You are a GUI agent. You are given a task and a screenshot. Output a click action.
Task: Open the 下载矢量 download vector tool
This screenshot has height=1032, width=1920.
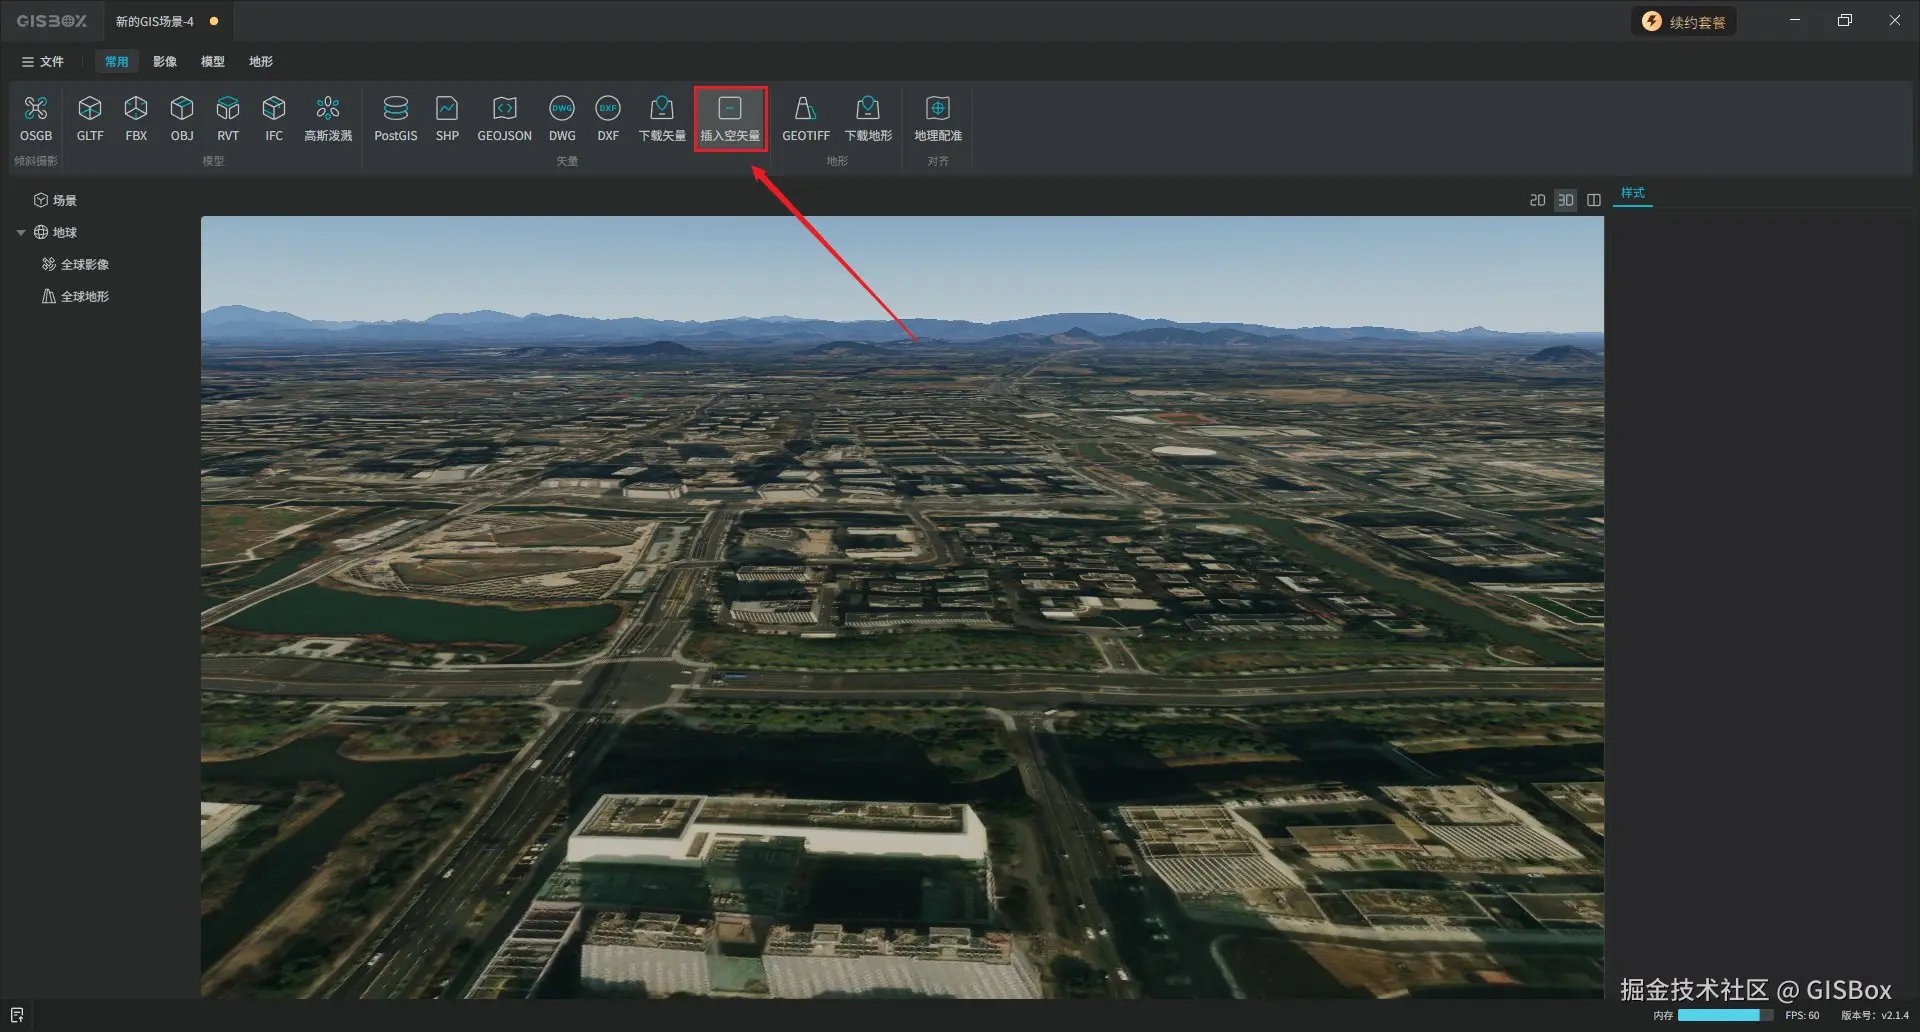(x=662, y=119)
